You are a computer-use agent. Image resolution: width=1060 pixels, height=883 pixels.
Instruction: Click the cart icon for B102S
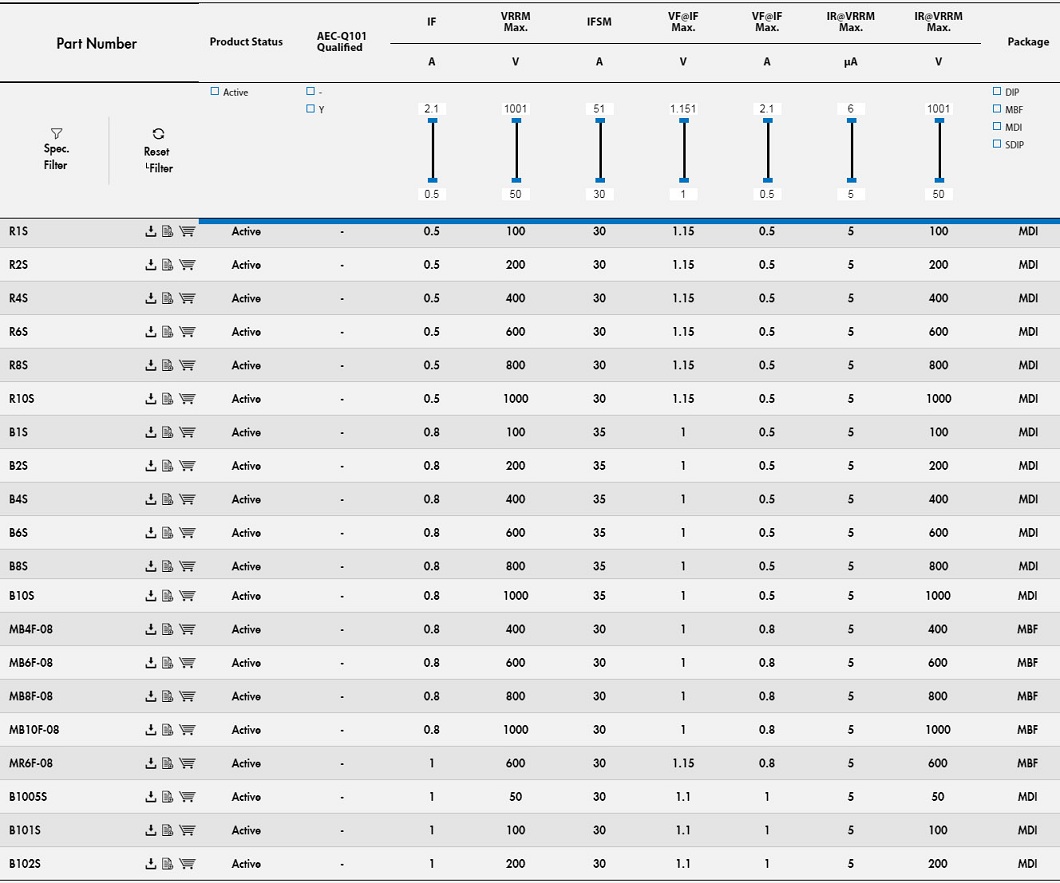(187, 864)
